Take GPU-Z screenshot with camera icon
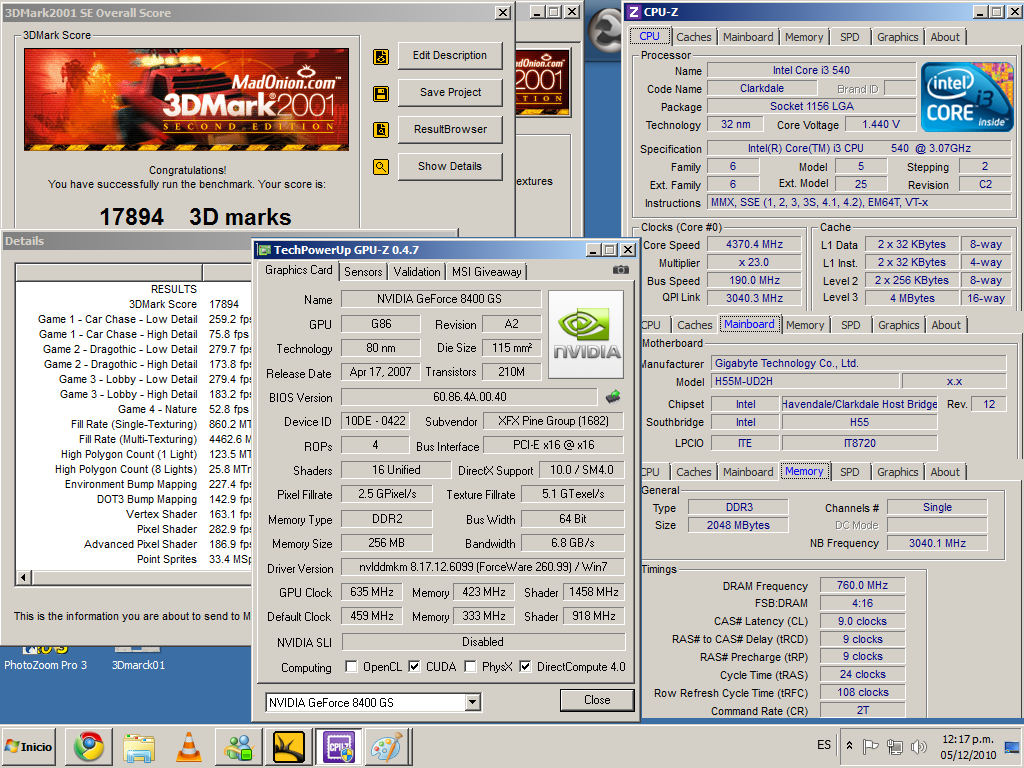This screenshot has height=768, width=1024. (620, 269)
